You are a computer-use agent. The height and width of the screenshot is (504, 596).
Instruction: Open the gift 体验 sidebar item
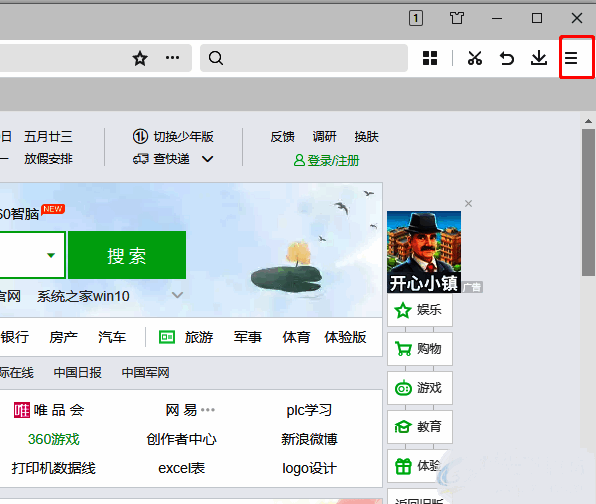coord(420,466)
